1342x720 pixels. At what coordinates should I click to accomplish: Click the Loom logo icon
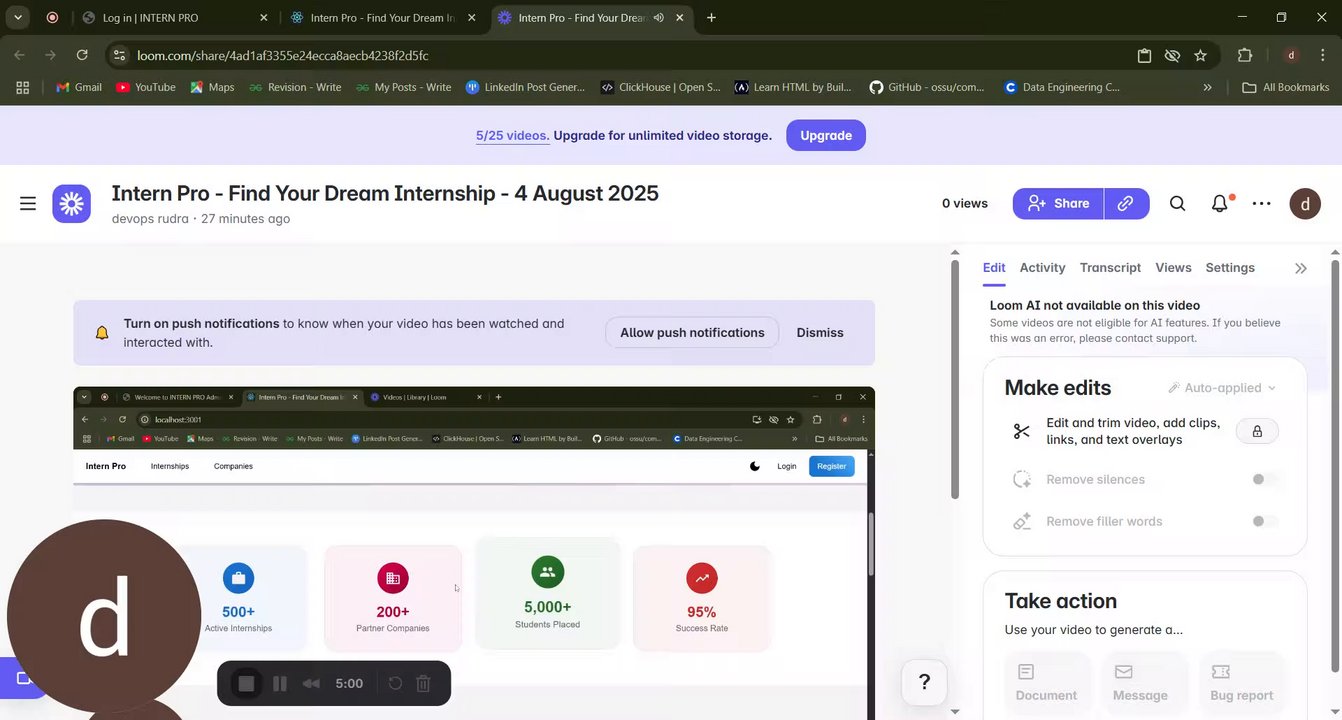point(72,204)
